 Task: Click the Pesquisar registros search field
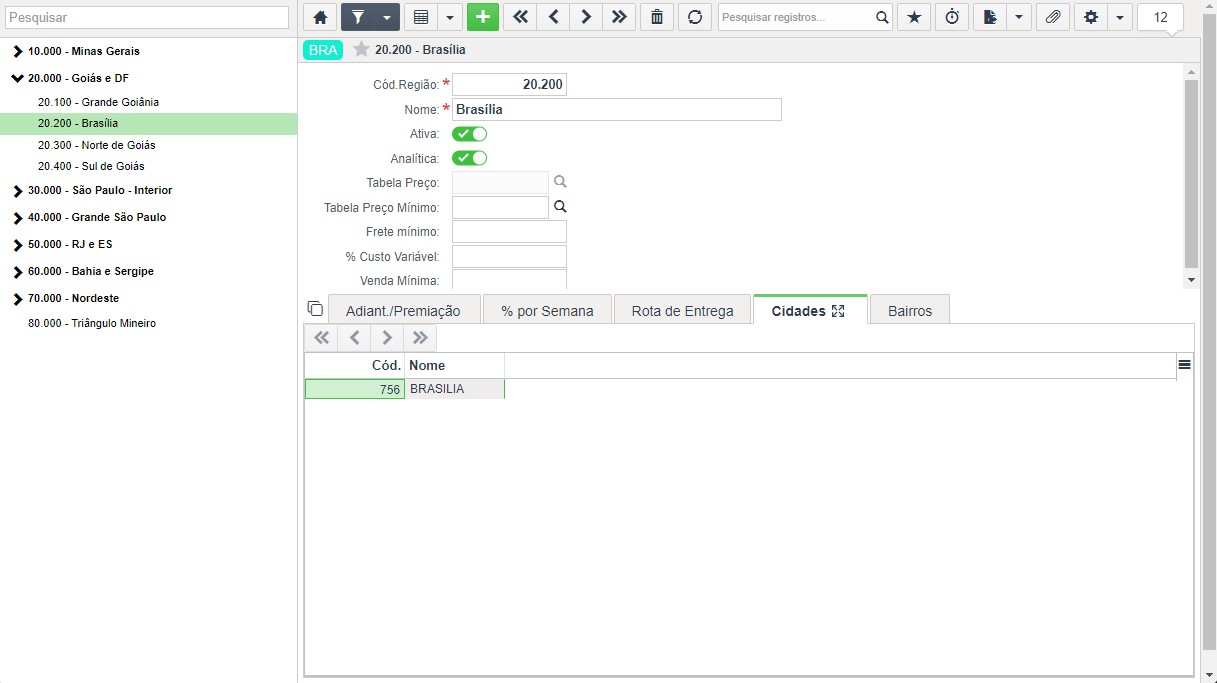pos(795,17)
